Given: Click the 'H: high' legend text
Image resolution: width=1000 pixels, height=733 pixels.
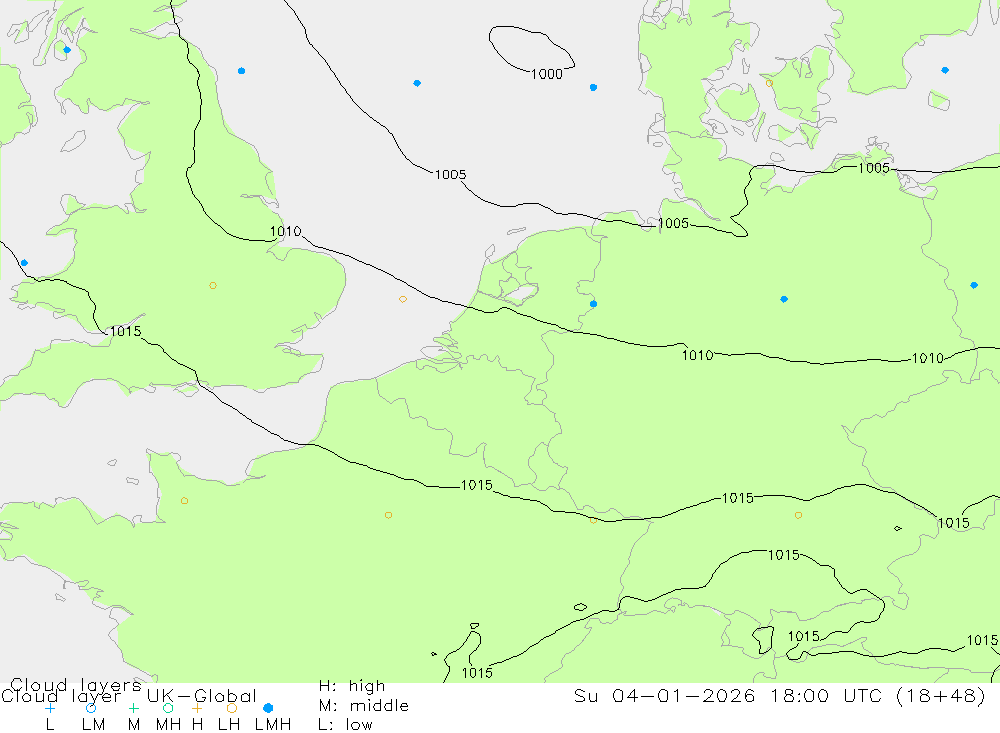Looking at the screenshot, I should [x=352, y=686].
